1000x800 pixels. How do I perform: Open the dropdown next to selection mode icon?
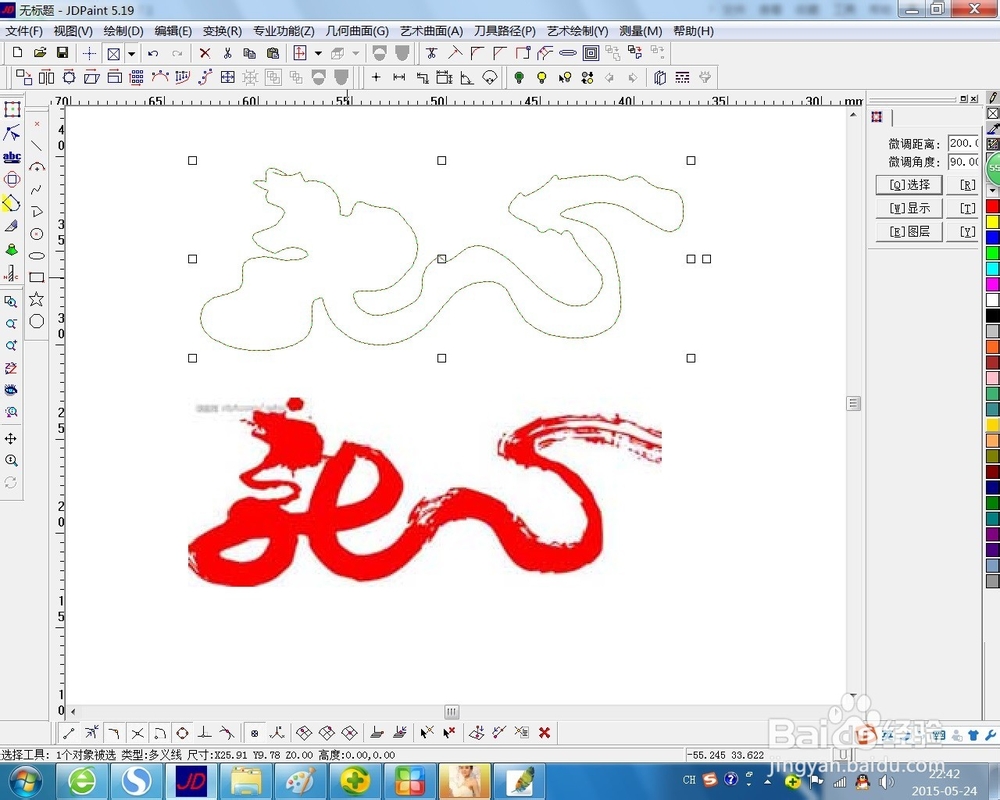[x=131, y=53]
